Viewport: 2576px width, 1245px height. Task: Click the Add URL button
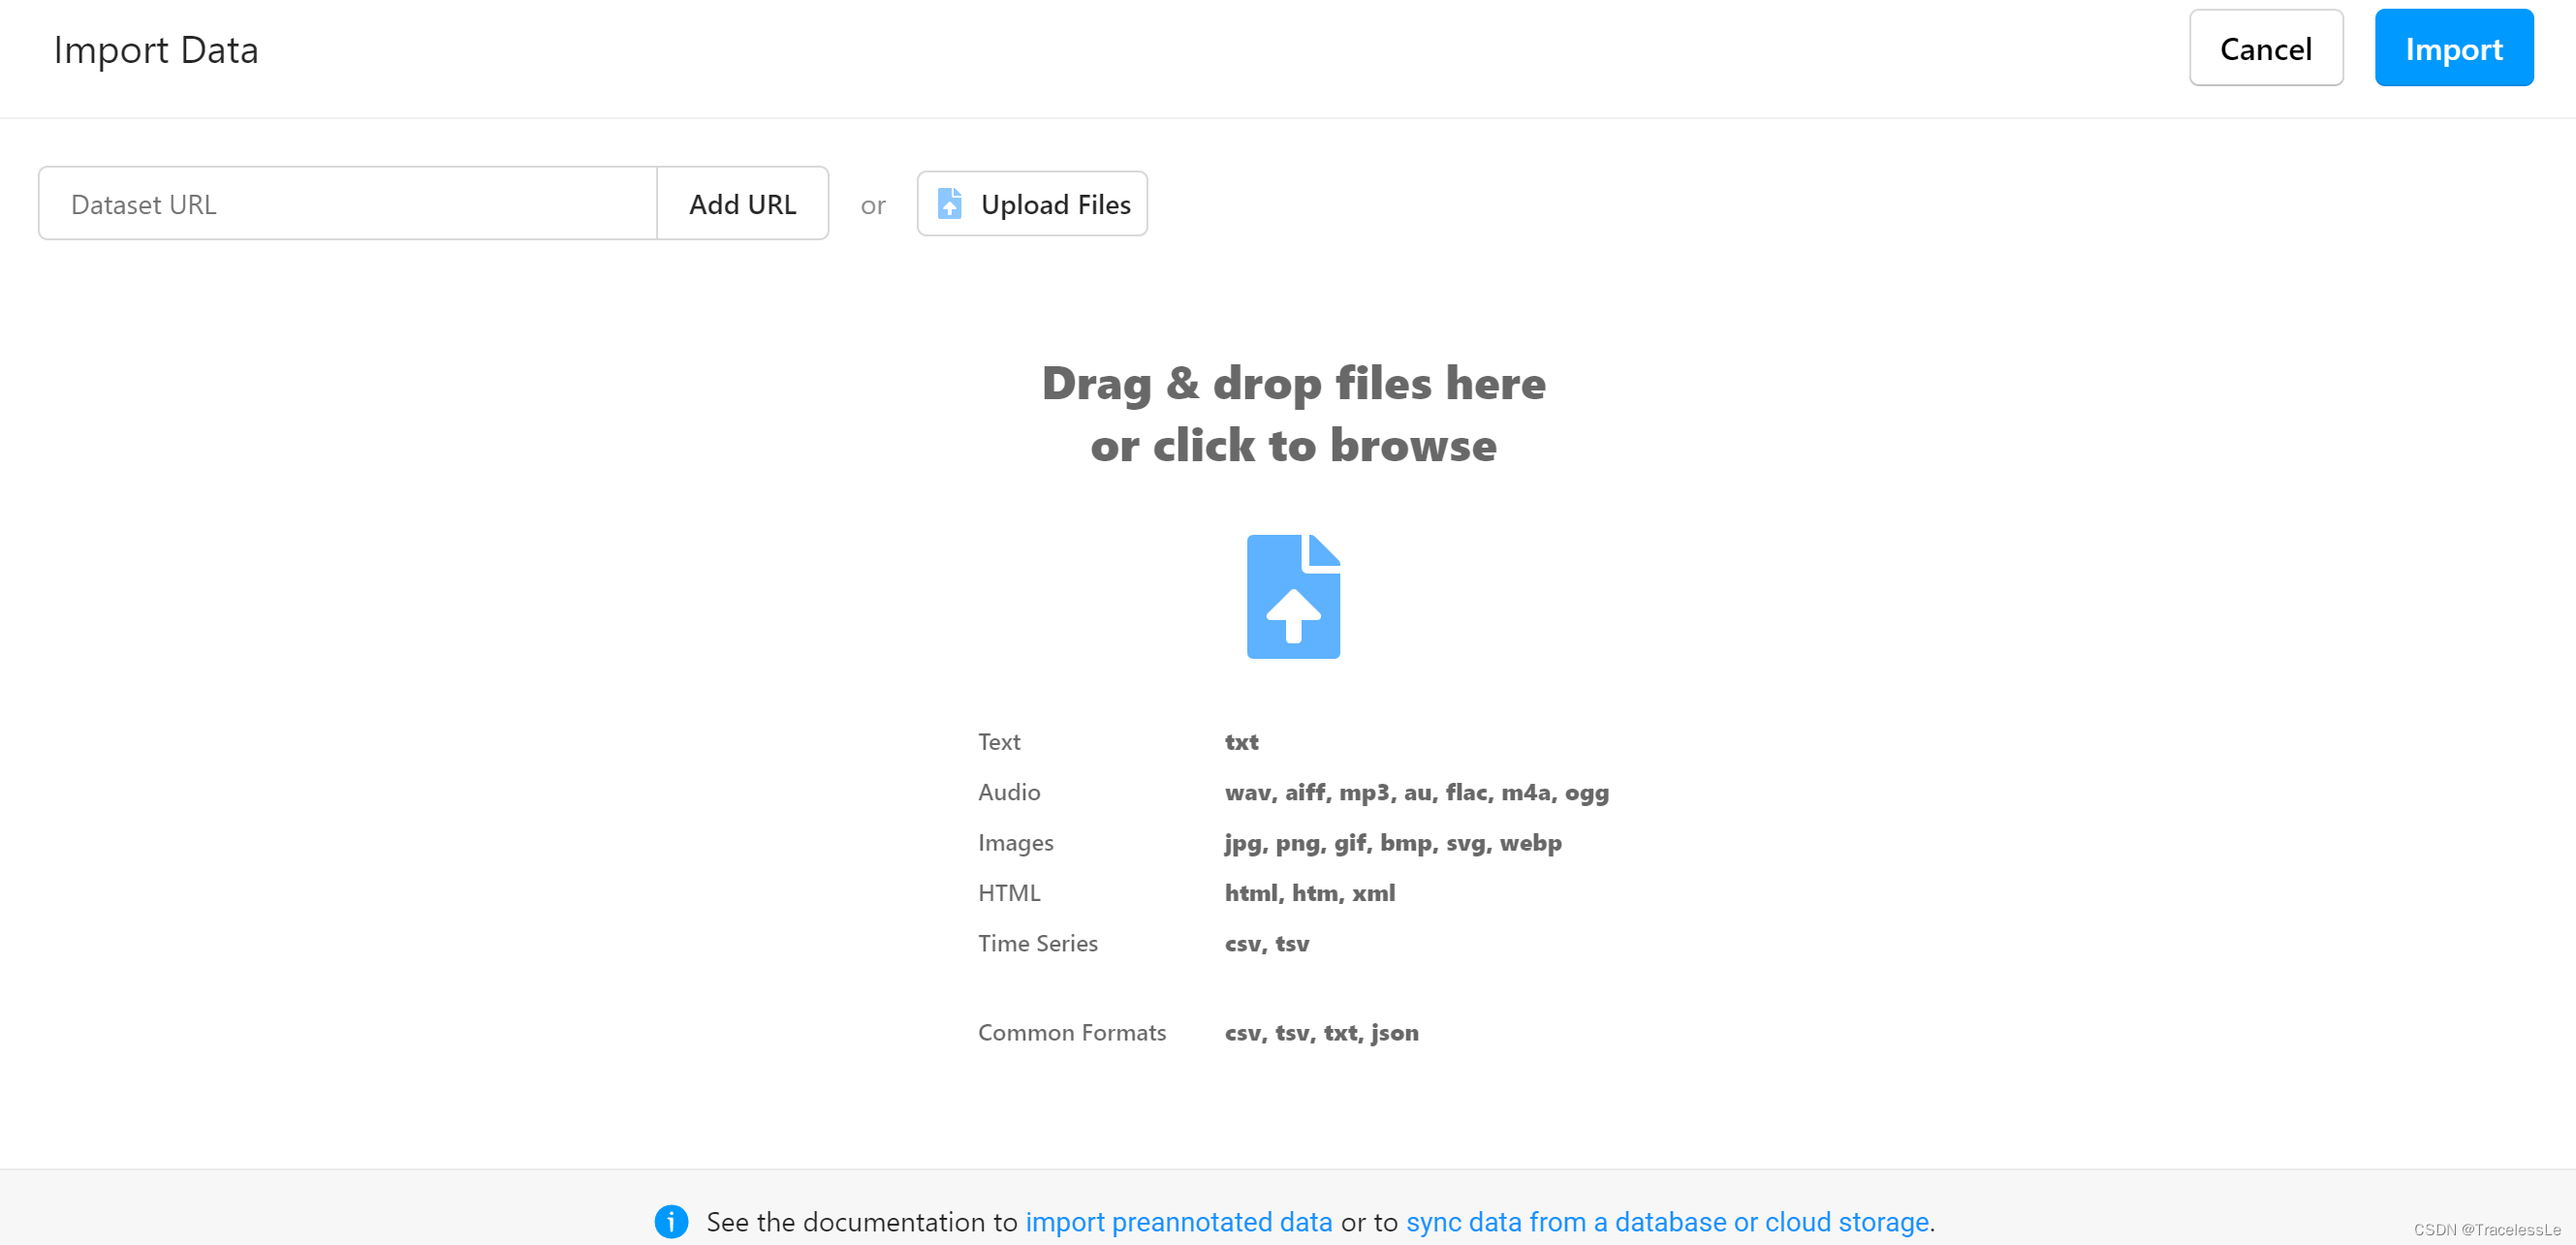742,204
